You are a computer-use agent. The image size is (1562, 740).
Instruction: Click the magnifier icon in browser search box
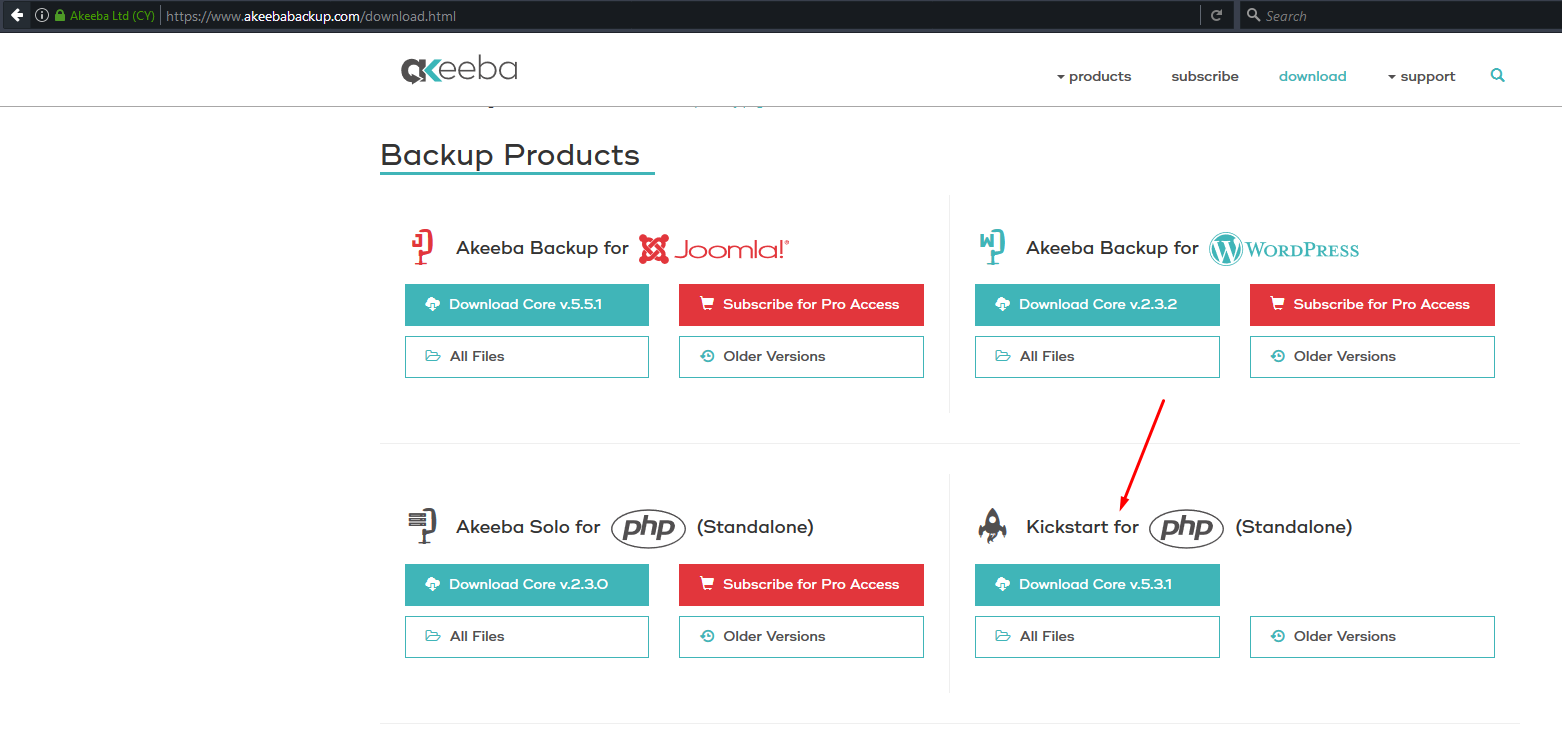coord(1253,15)
